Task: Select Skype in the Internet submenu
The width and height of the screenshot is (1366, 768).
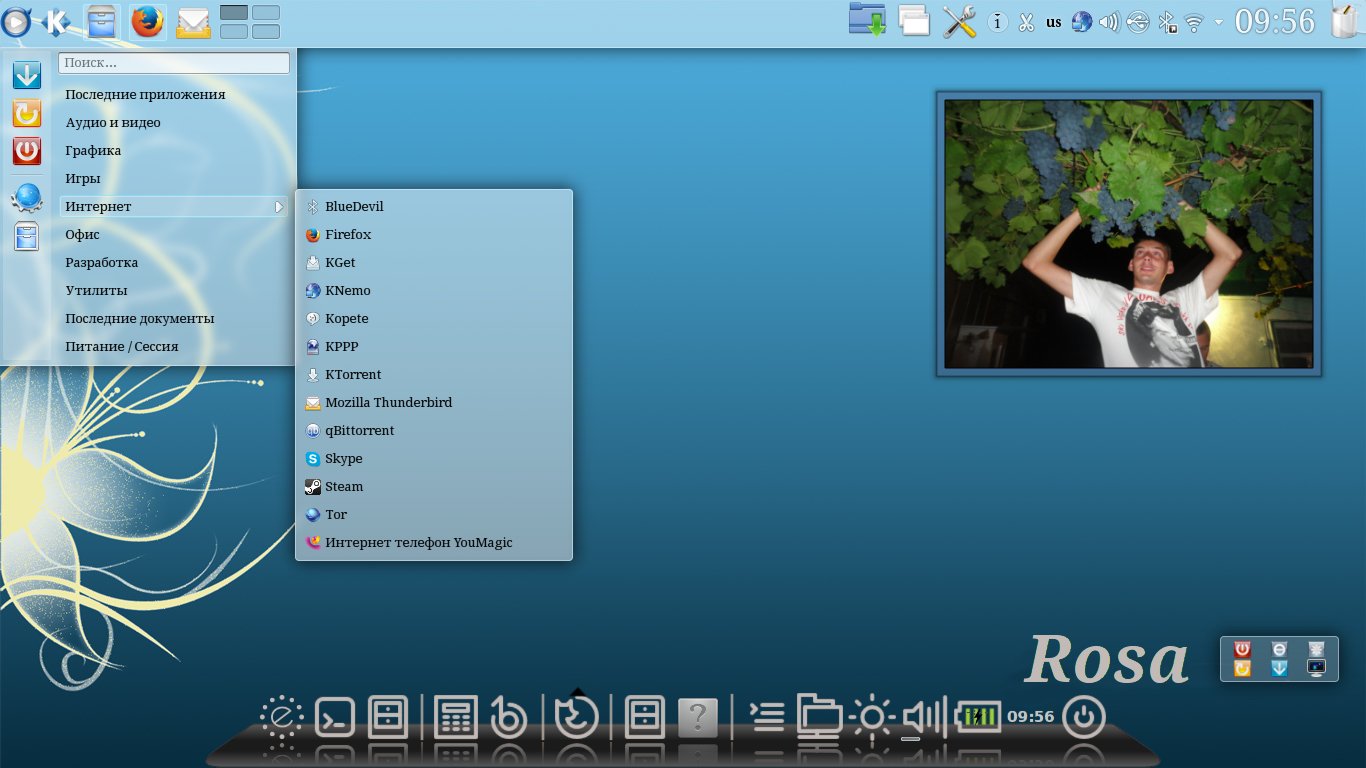Action: [x=343, y=459]
